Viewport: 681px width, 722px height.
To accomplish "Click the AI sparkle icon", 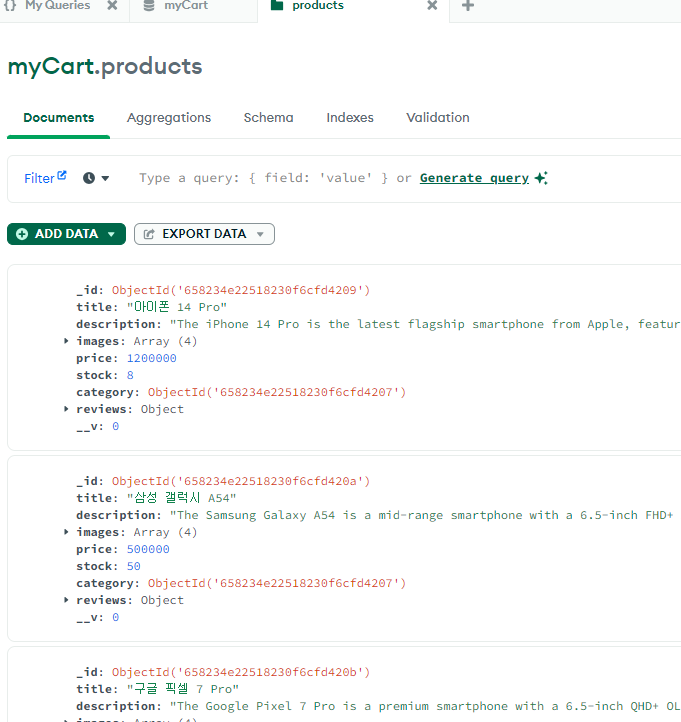I will click(x=541, y=178).
